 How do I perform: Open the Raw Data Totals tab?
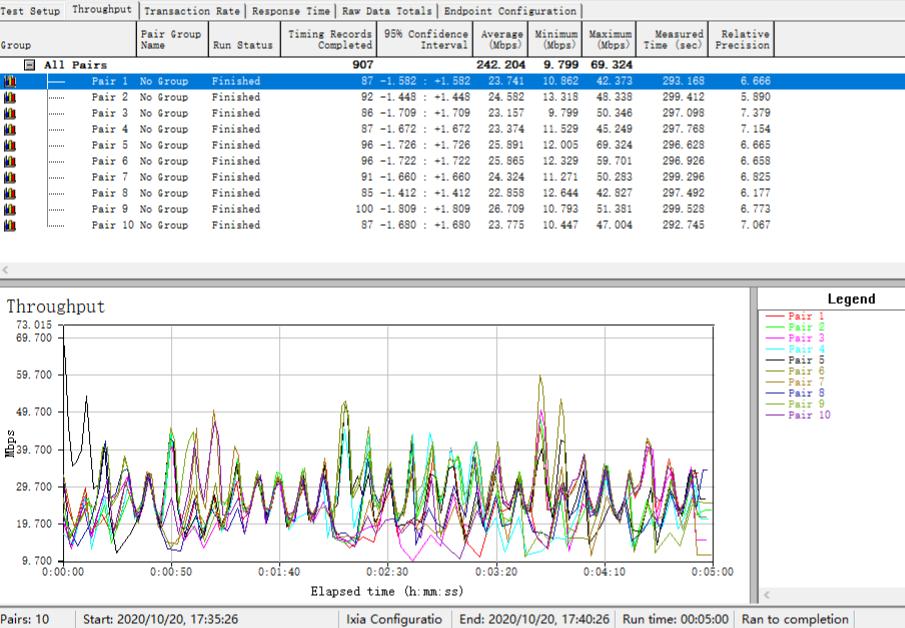coord(386,11)
